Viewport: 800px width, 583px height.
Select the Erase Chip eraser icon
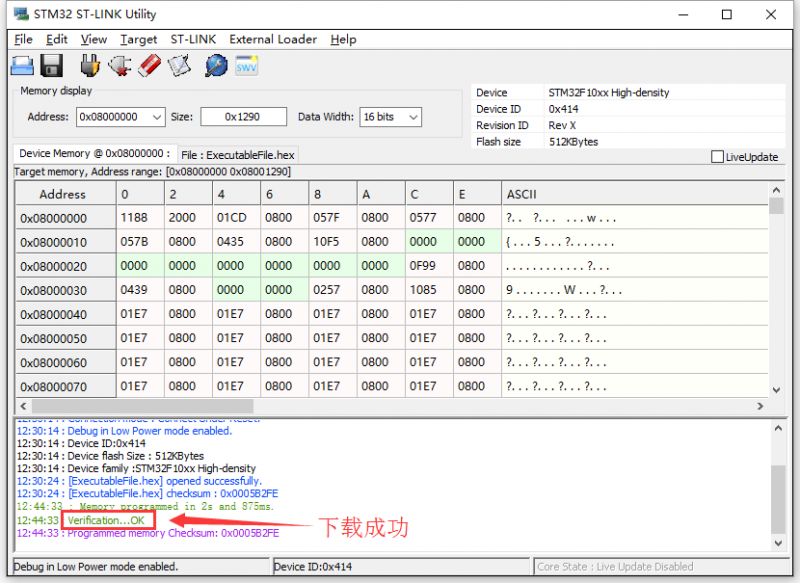pyautogui.click(x=148, y=65)
